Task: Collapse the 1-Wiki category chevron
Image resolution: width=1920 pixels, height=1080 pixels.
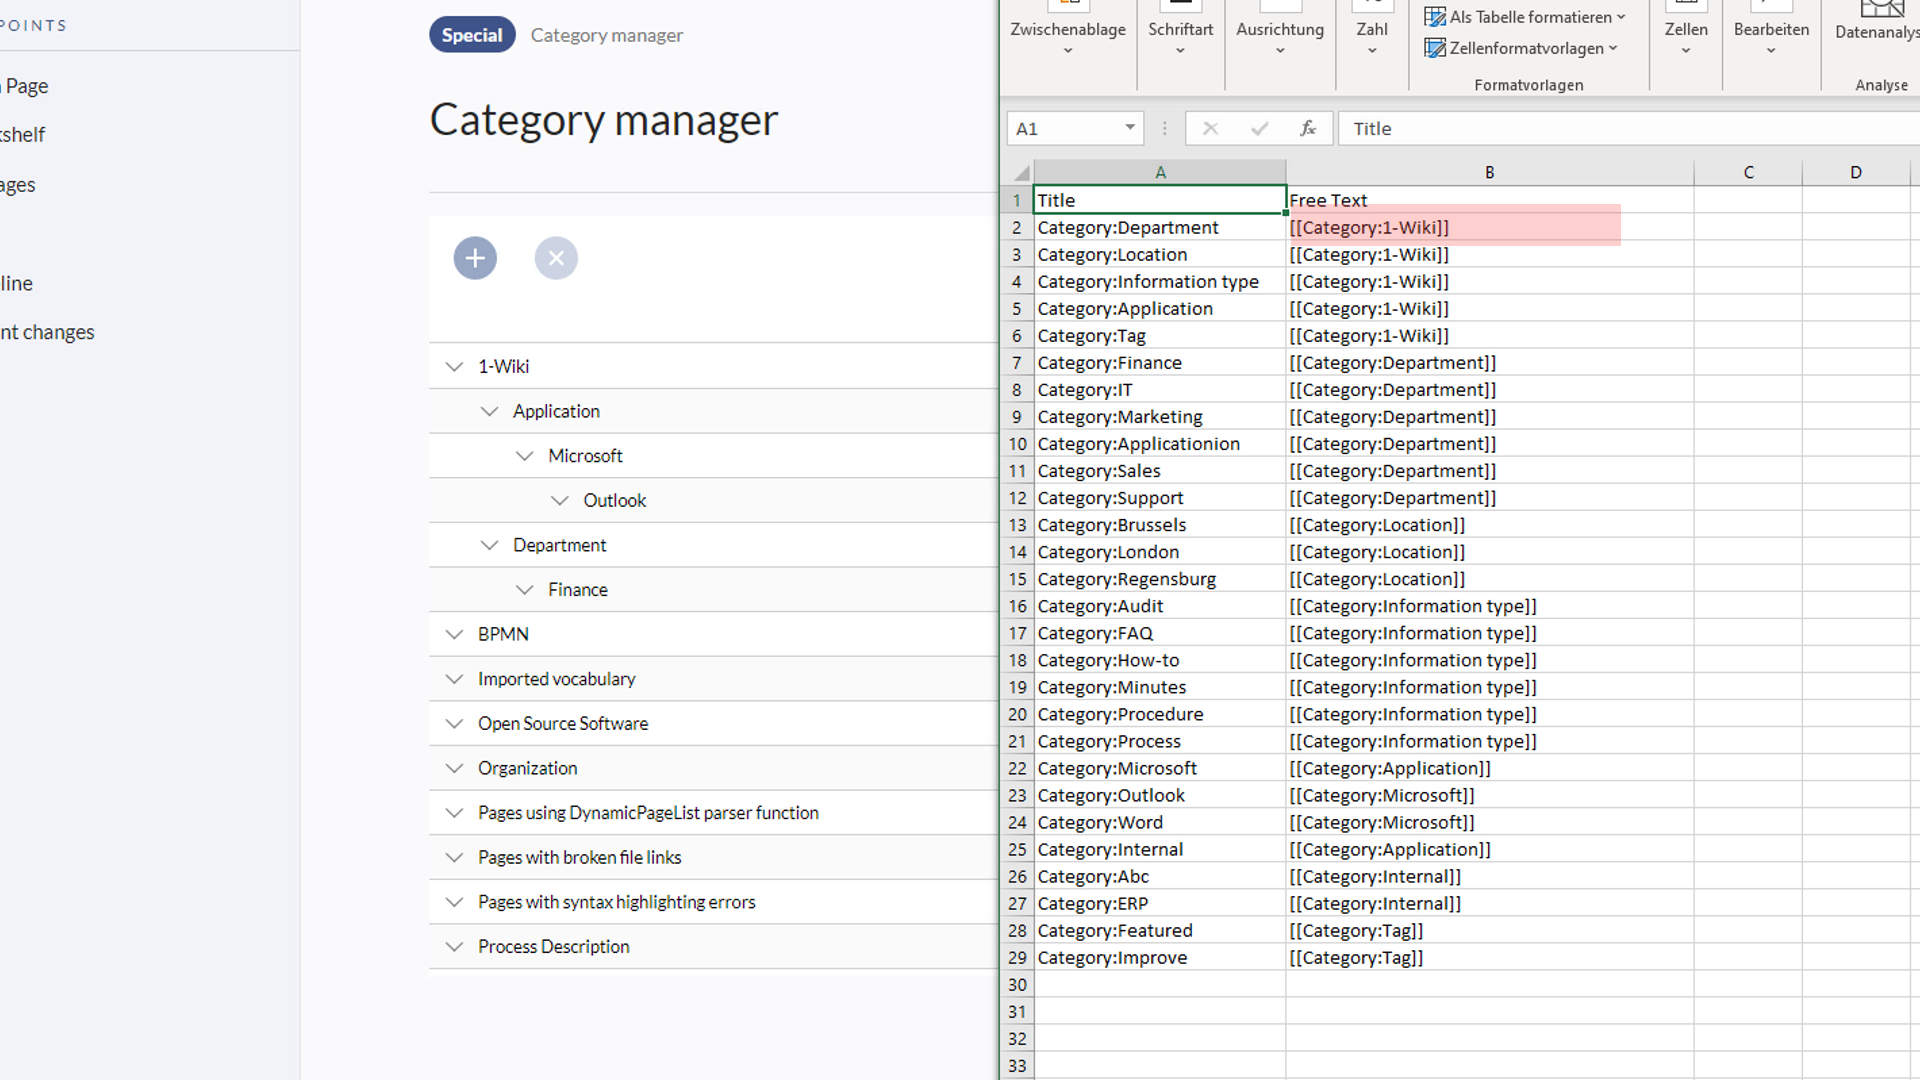Action: point(454,367)
